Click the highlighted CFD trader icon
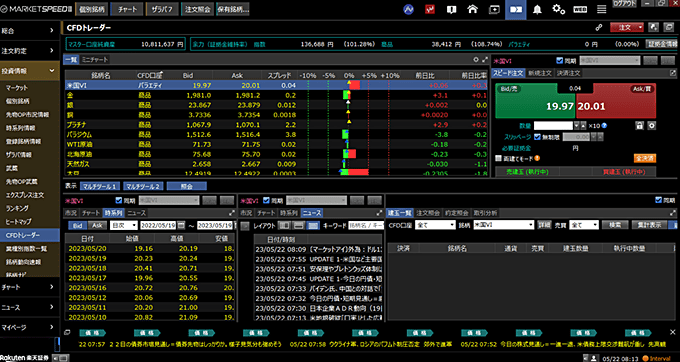 [516, 10]
